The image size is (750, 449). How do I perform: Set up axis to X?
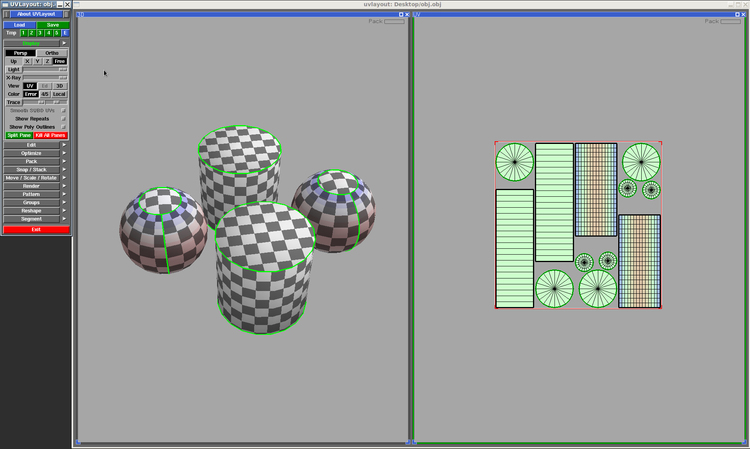point(27,61)
